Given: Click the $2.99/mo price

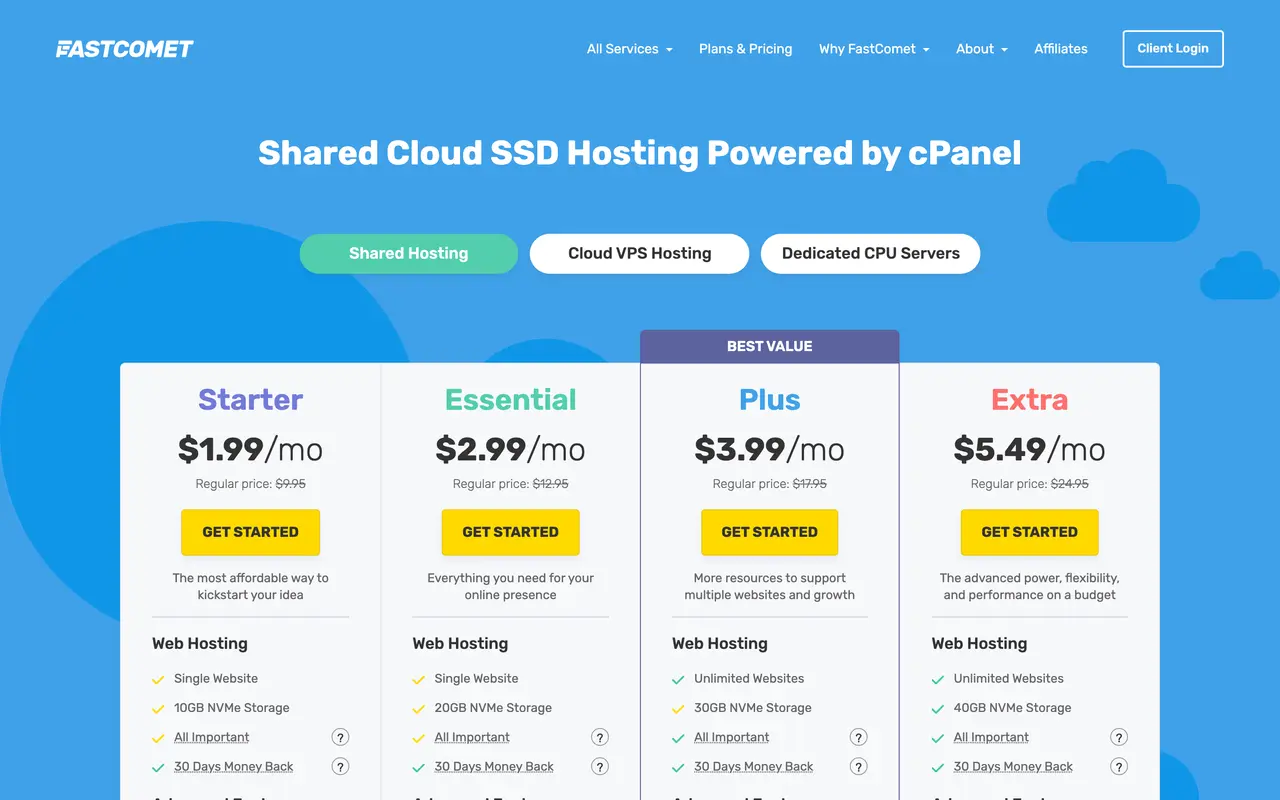Looking at the screenshot, I should tap(510, 449).
